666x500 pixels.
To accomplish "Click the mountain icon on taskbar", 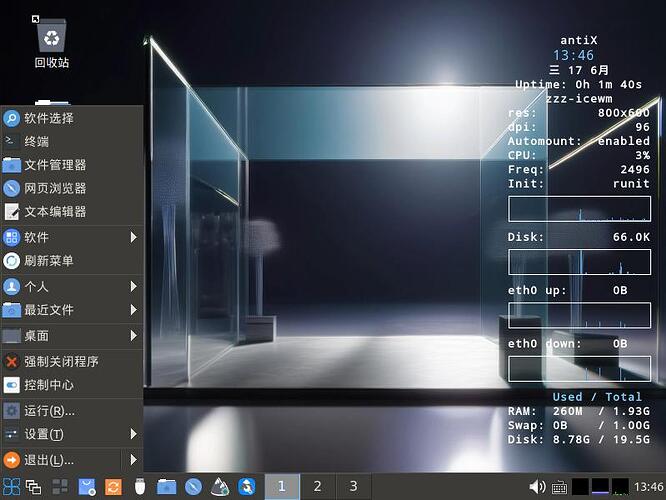I will pyautogui.click(x=220, y=487).
